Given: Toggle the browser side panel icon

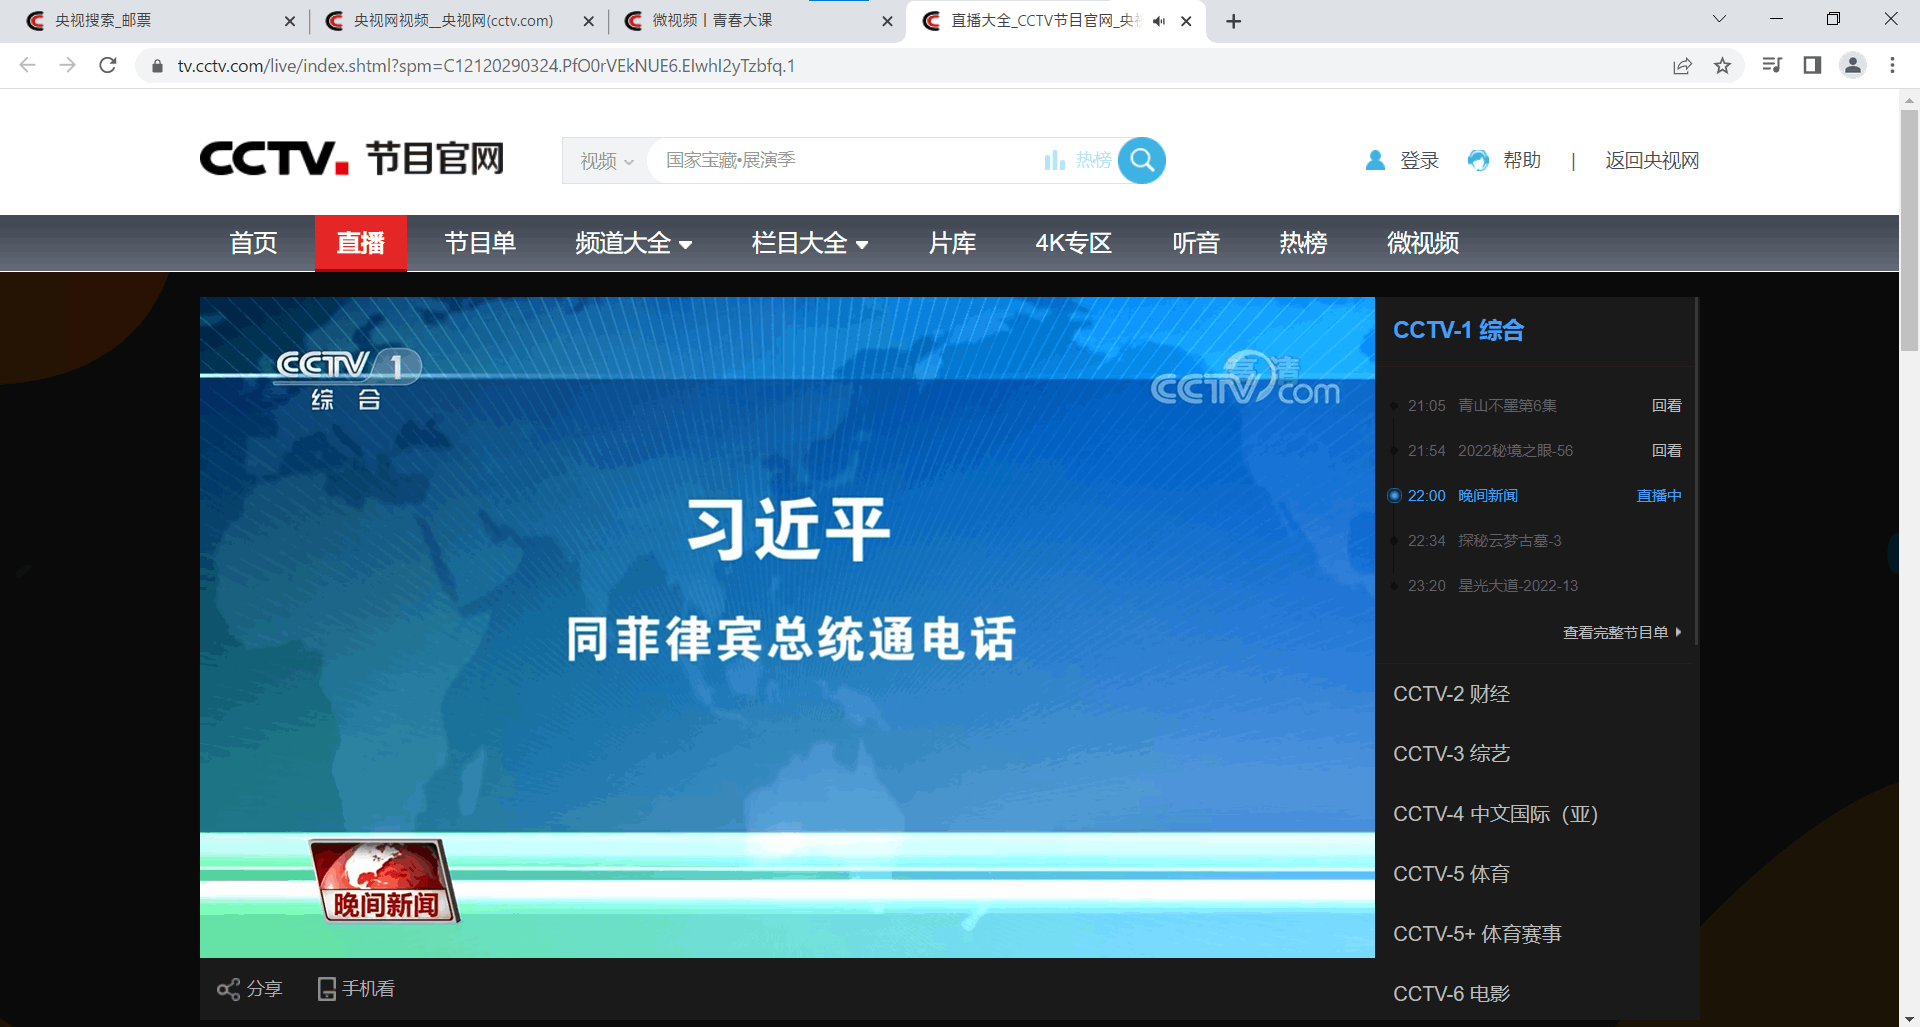Looking at the screenshot, I should 1812,65.
